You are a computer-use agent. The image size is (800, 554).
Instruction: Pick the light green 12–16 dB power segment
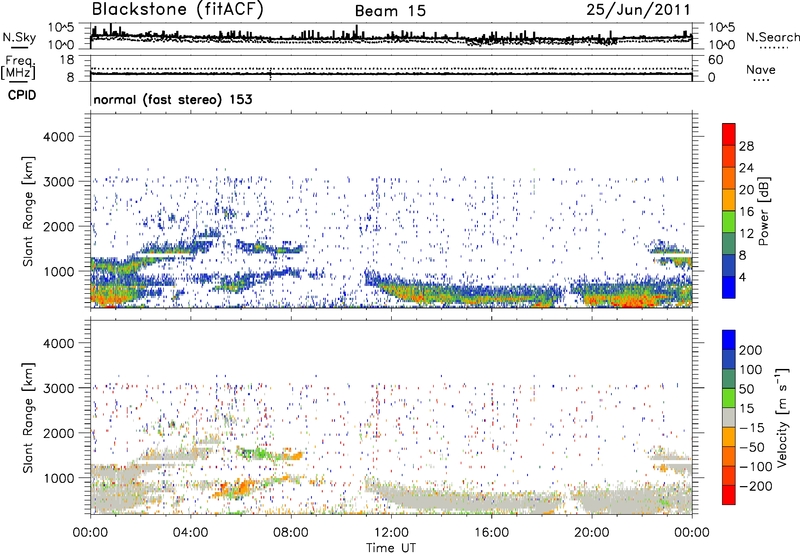click(729, 222)
